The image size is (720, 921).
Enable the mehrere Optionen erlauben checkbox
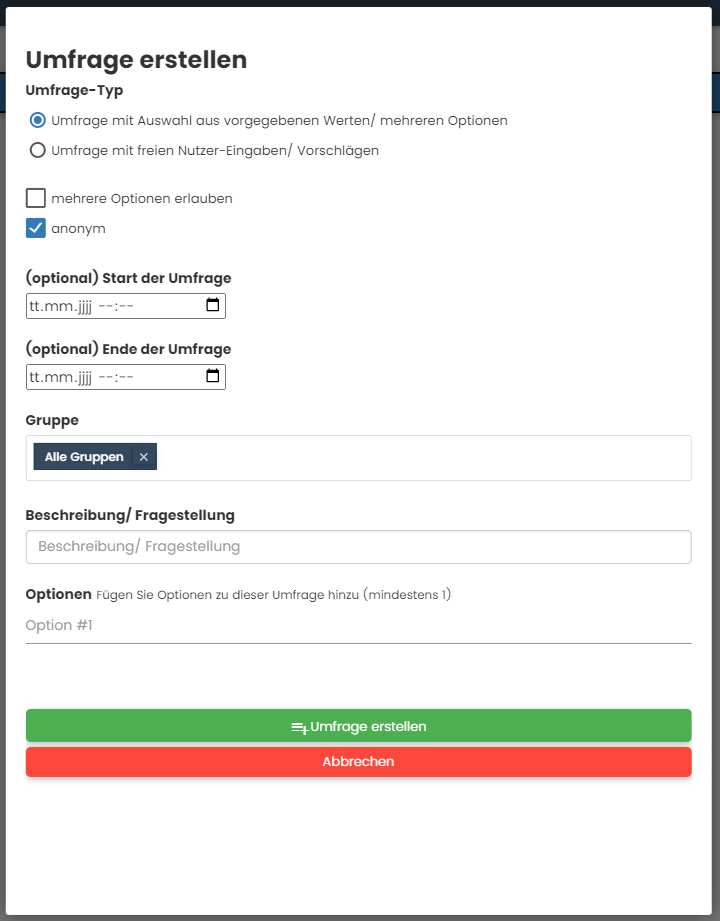click(36, 198)
